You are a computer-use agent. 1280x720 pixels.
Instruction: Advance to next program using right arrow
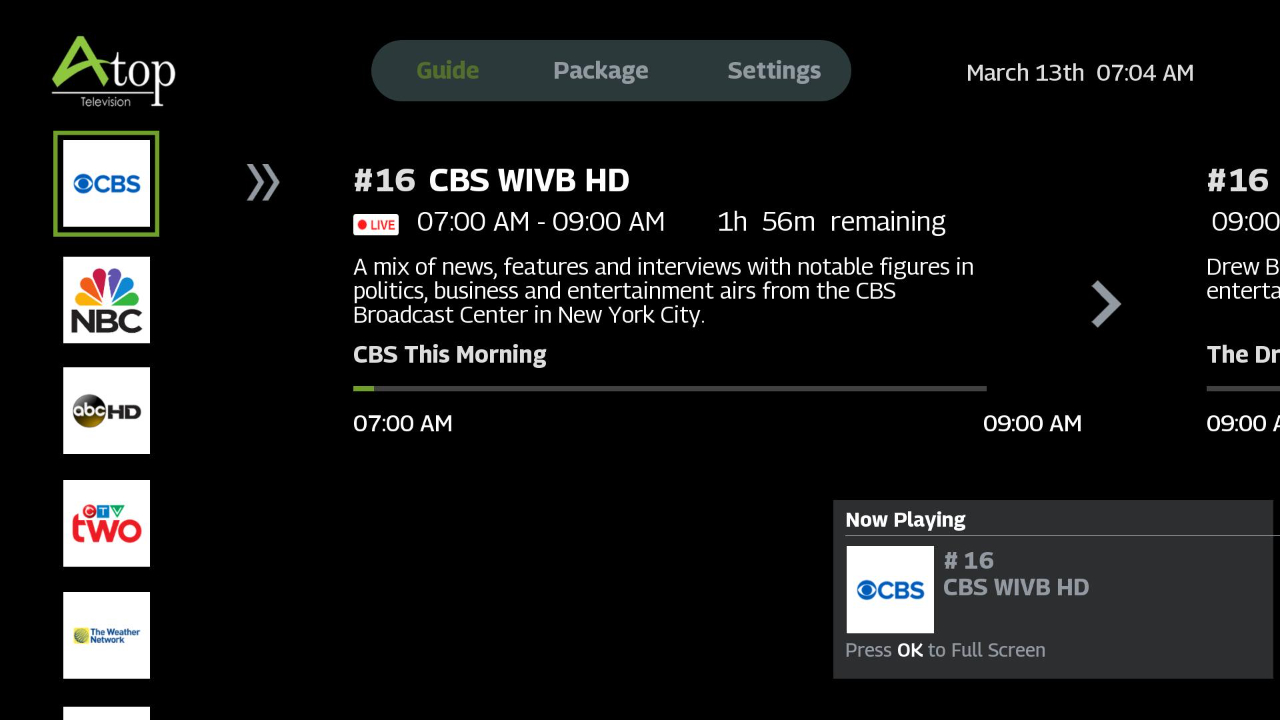[1105, 303]
